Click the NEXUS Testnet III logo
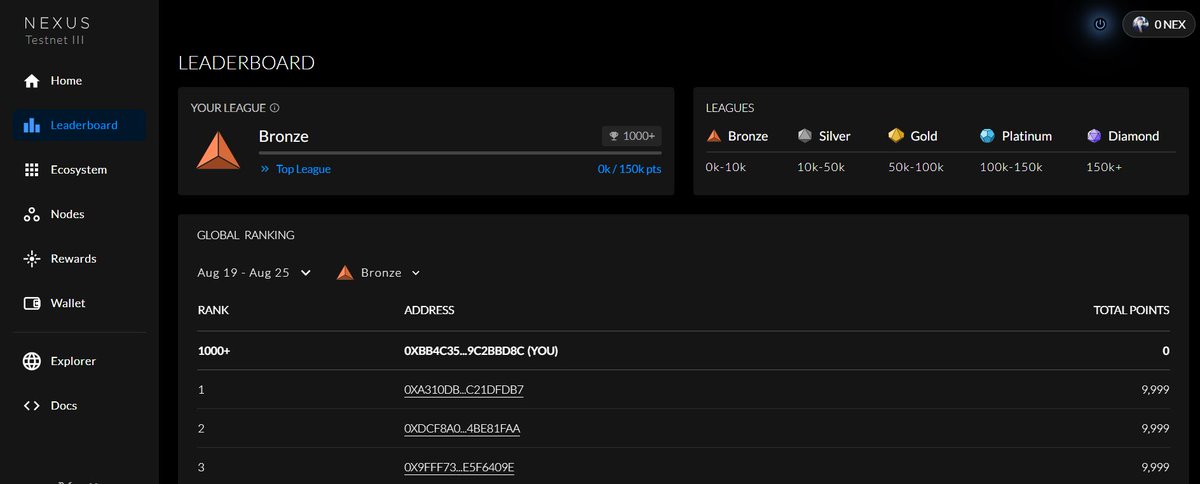The height and width of the screenshot is (484, 1200). click(x=57, y=29)
